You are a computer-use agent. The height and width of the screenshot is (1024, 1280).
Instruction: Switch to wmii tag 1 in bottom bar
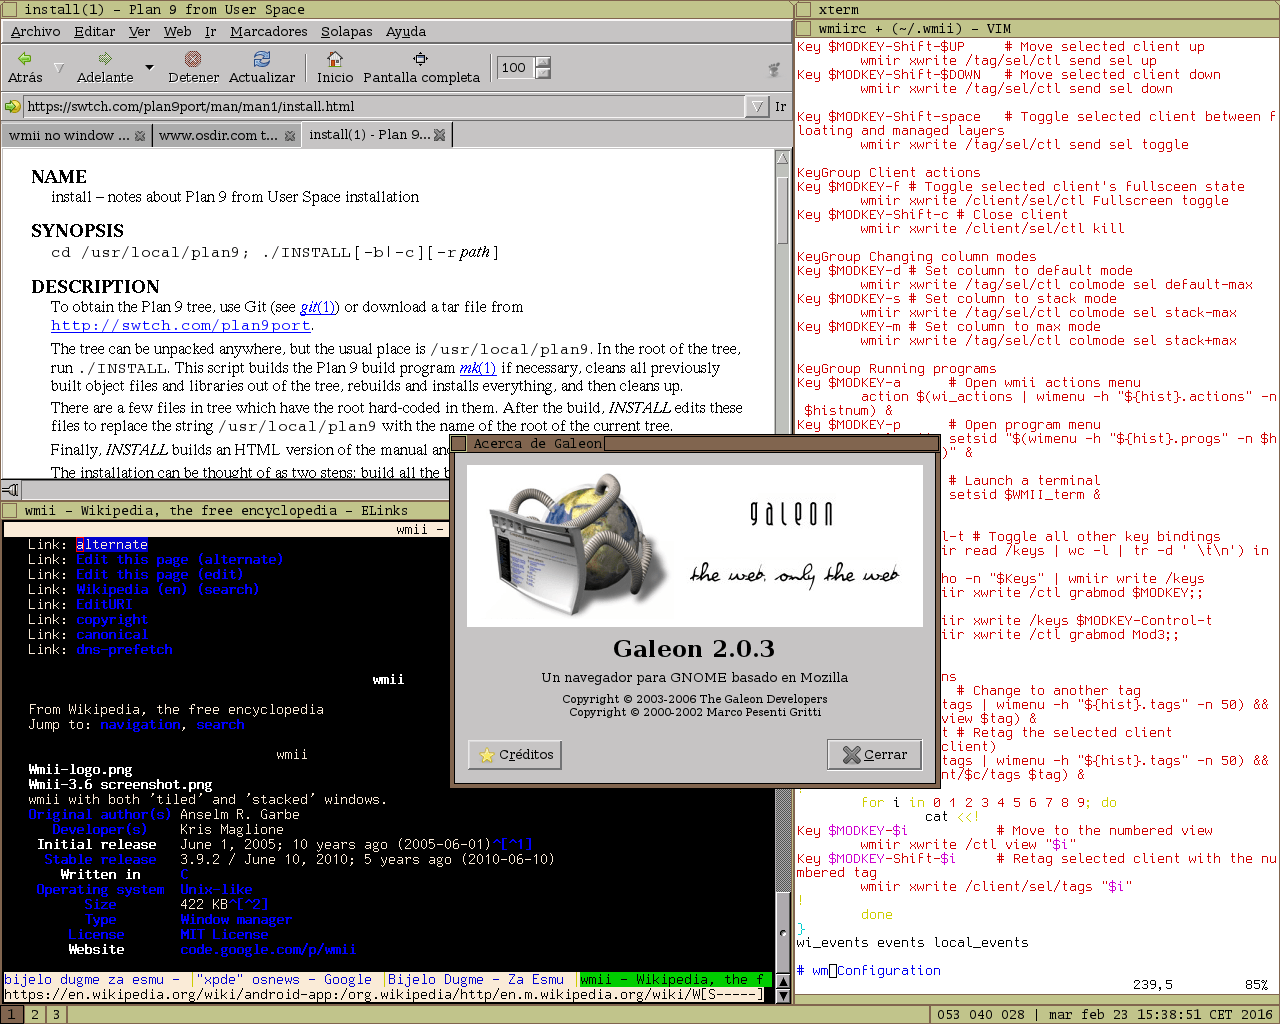13,1015
